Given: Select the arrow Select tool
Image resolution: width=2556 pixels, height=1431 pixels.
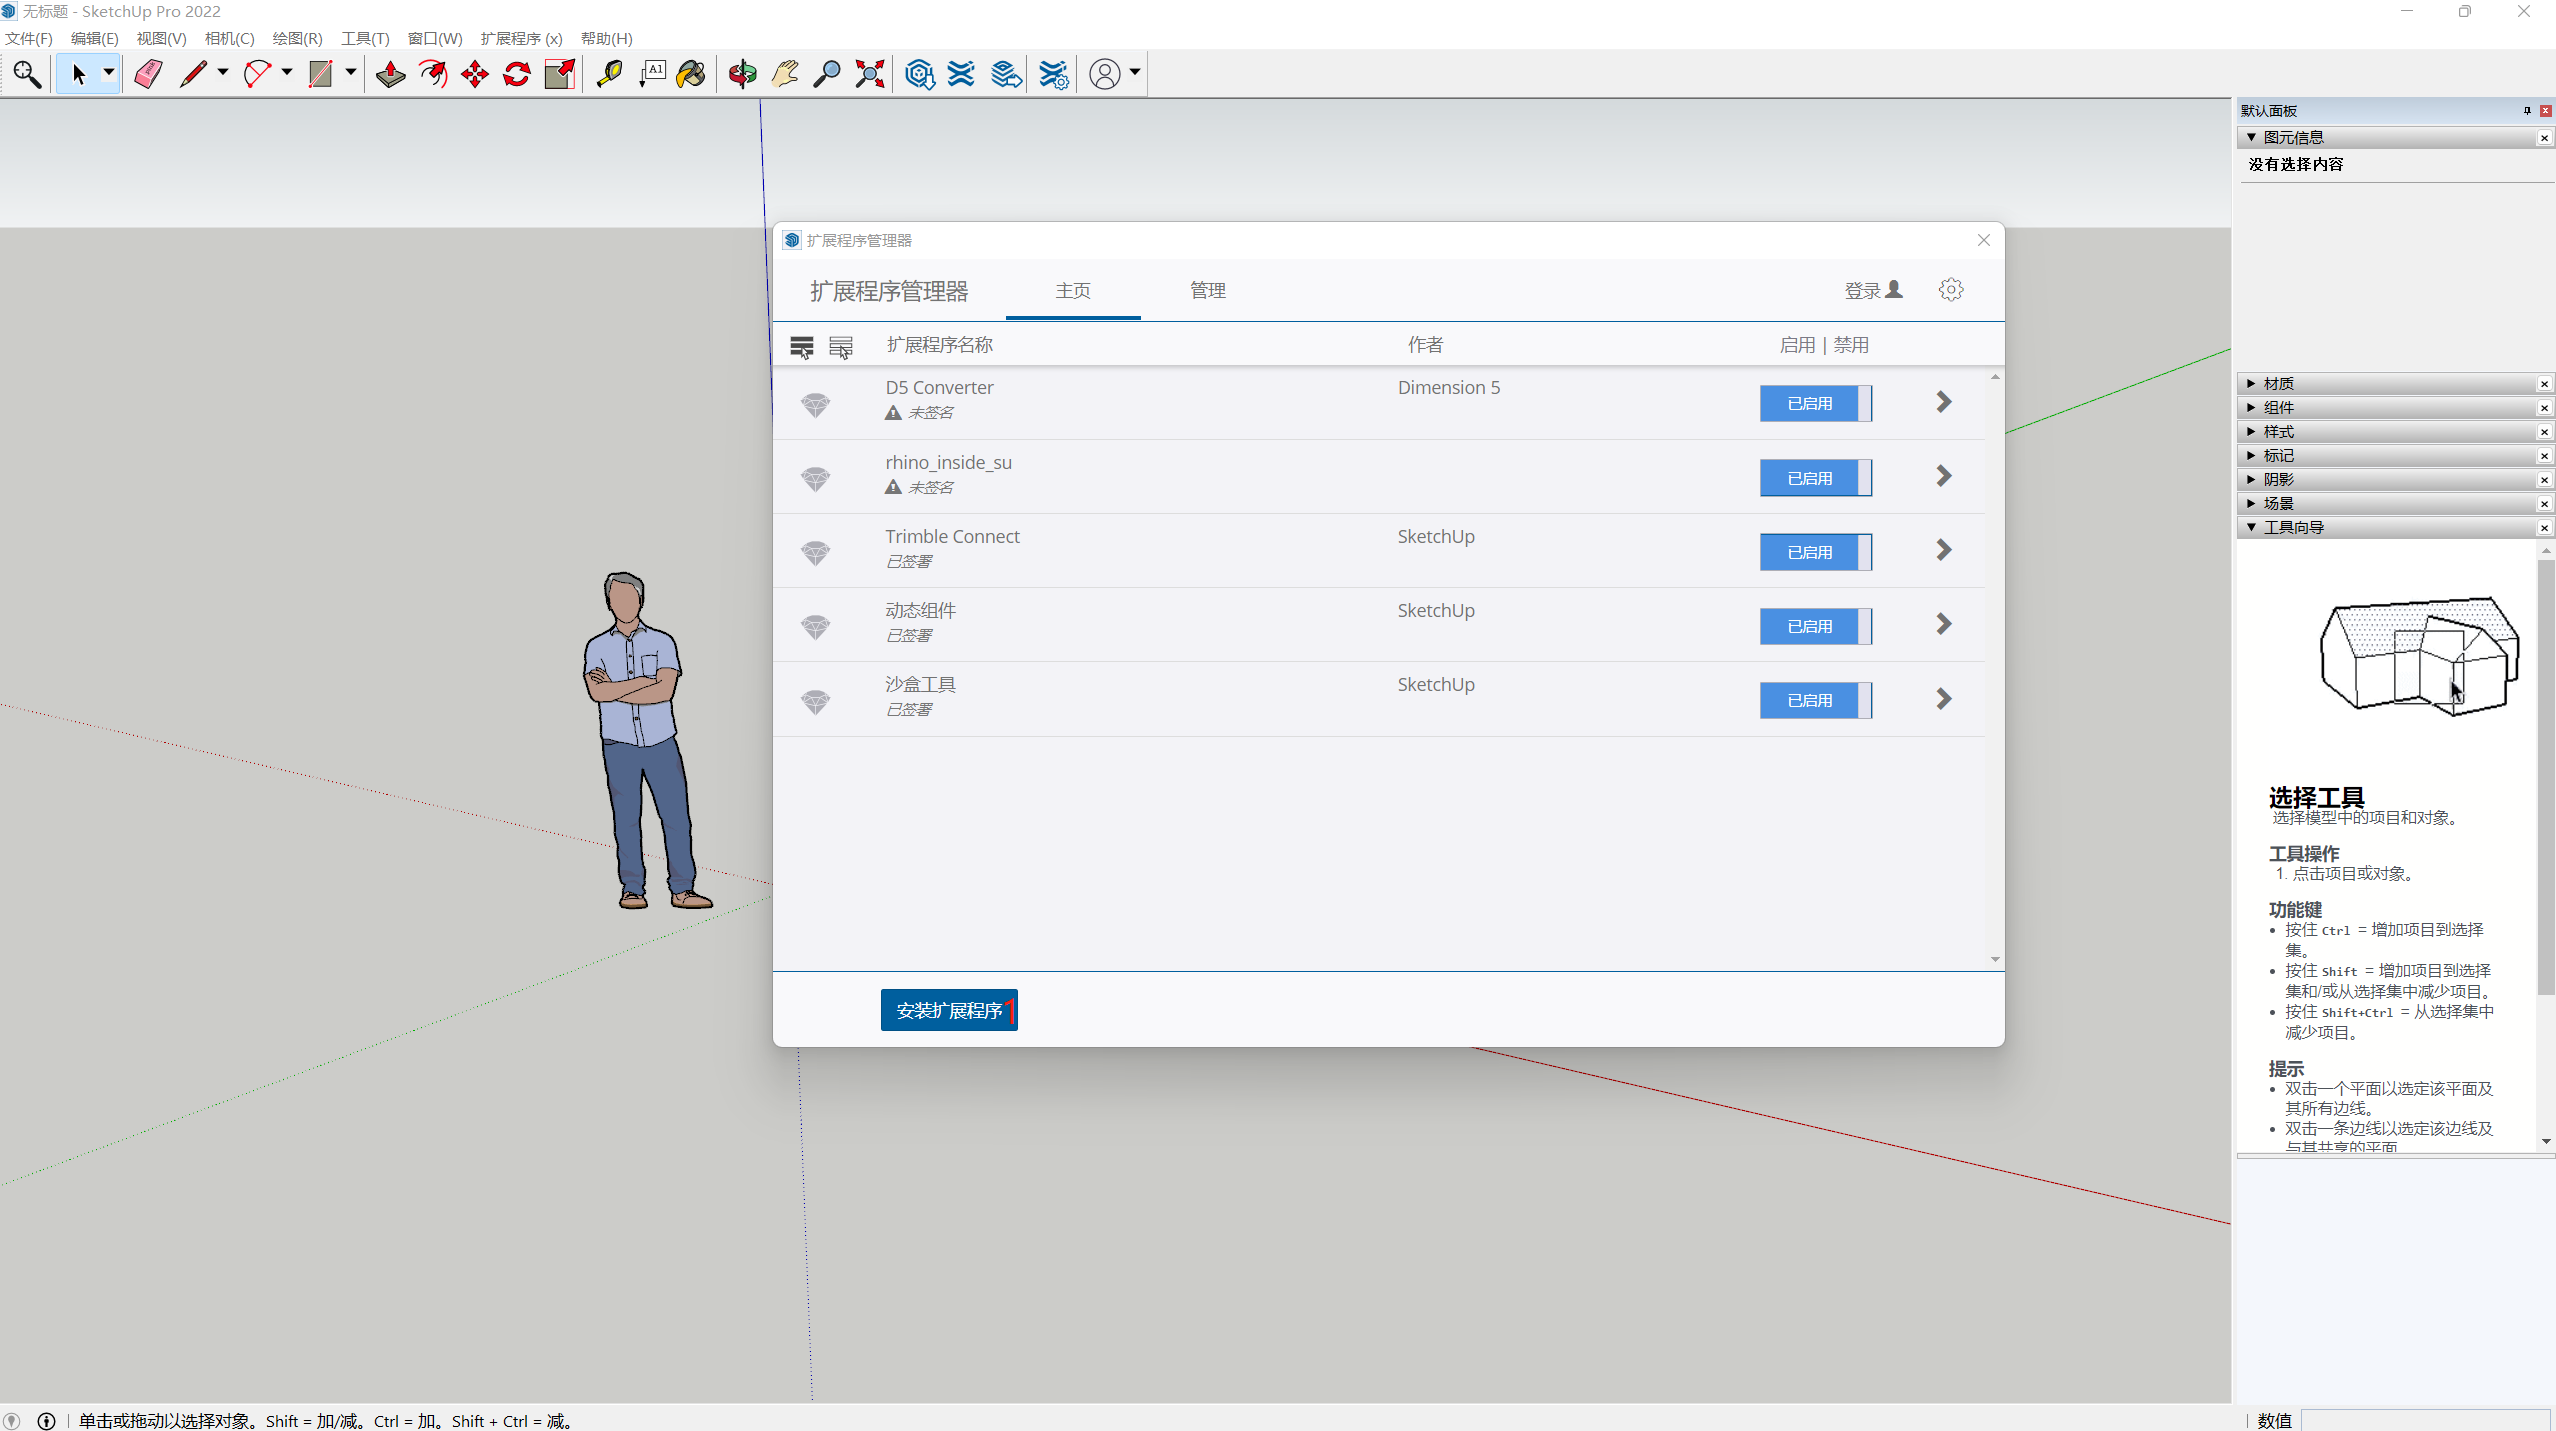Looking at the screenshot, I should click(x=78, y=74).
